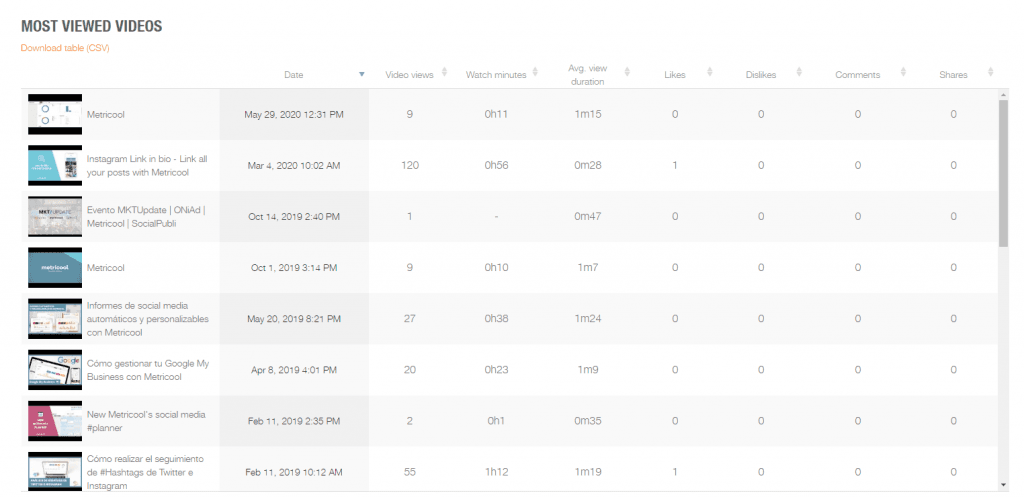This screenshot has width=1024, height=497.
Task: Sort by Watch minutes arrows icon
Action: point(535,72)
